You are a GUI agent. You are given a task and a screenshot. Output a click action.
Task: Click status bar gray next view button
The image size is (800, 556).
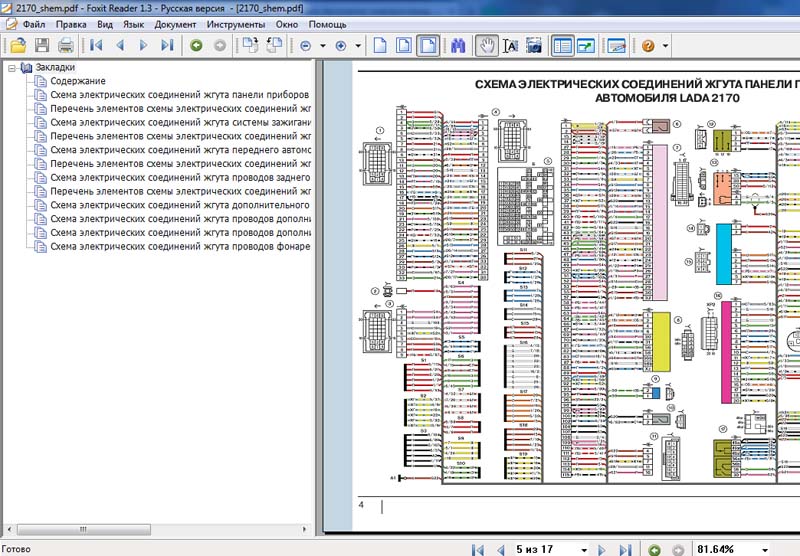click(x=678, y=550)
